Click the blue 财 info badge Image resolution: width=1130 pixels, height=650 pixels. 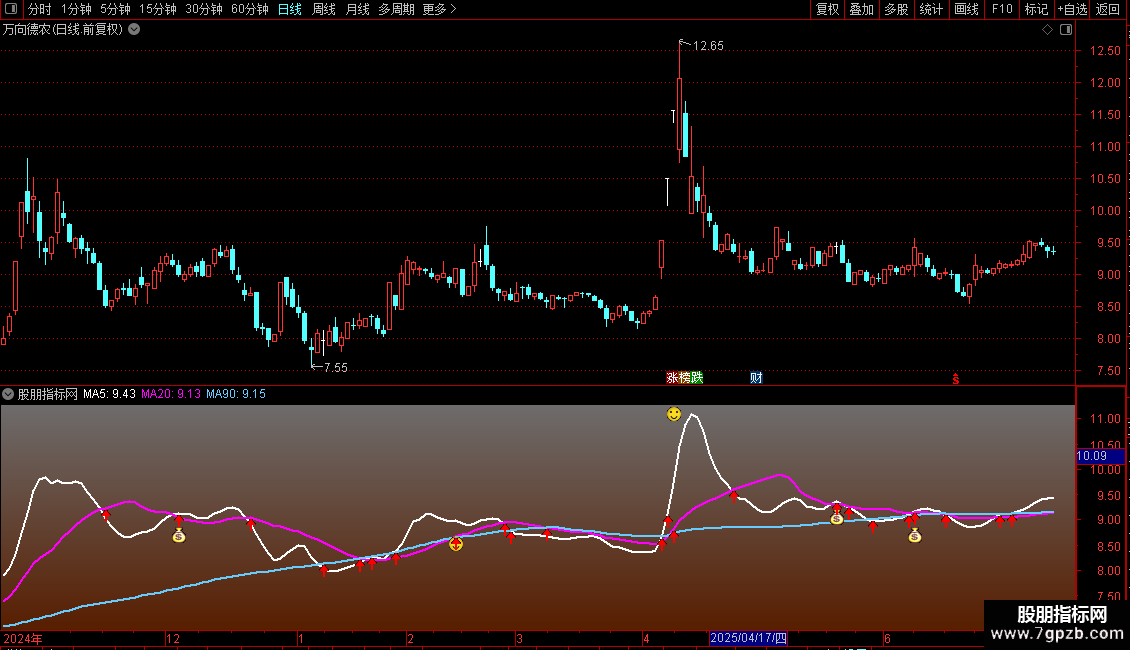[x=756, y=378]
